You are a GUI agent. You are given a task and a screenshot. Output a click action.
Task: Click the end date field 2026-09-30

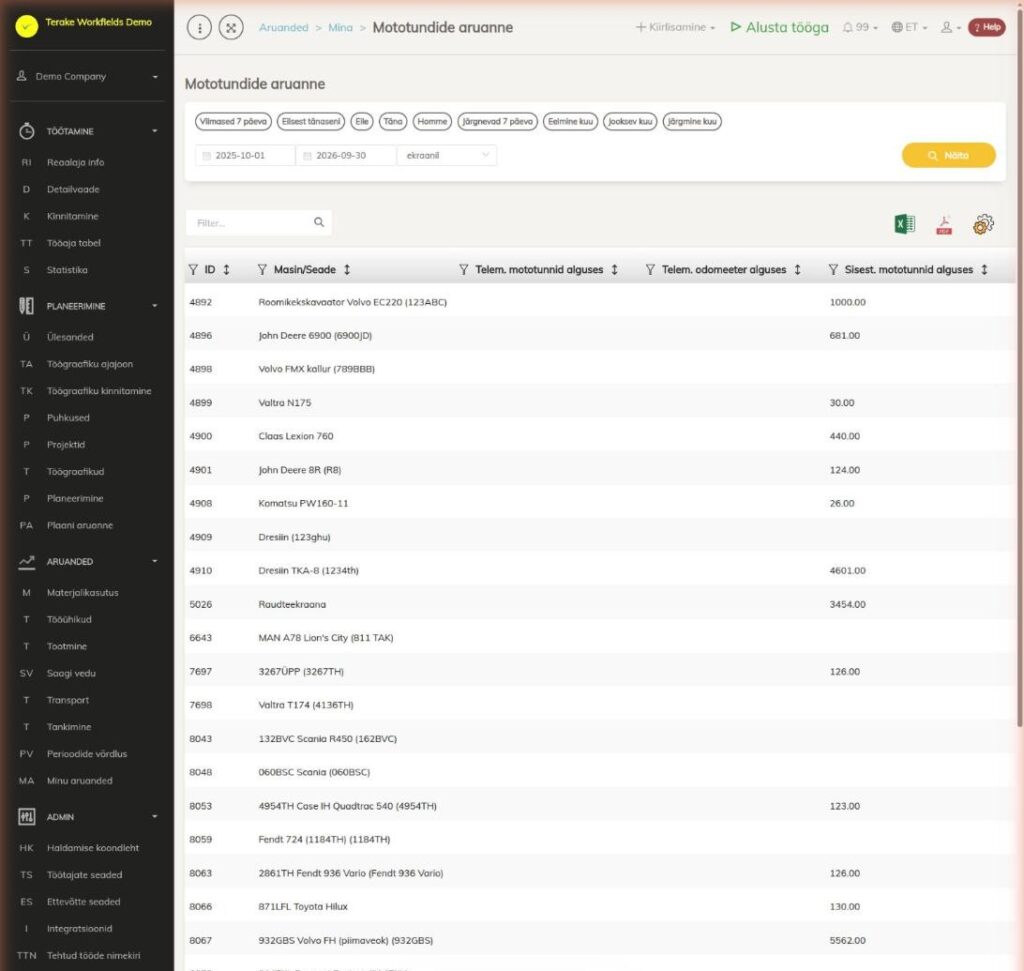coord(346,155)
